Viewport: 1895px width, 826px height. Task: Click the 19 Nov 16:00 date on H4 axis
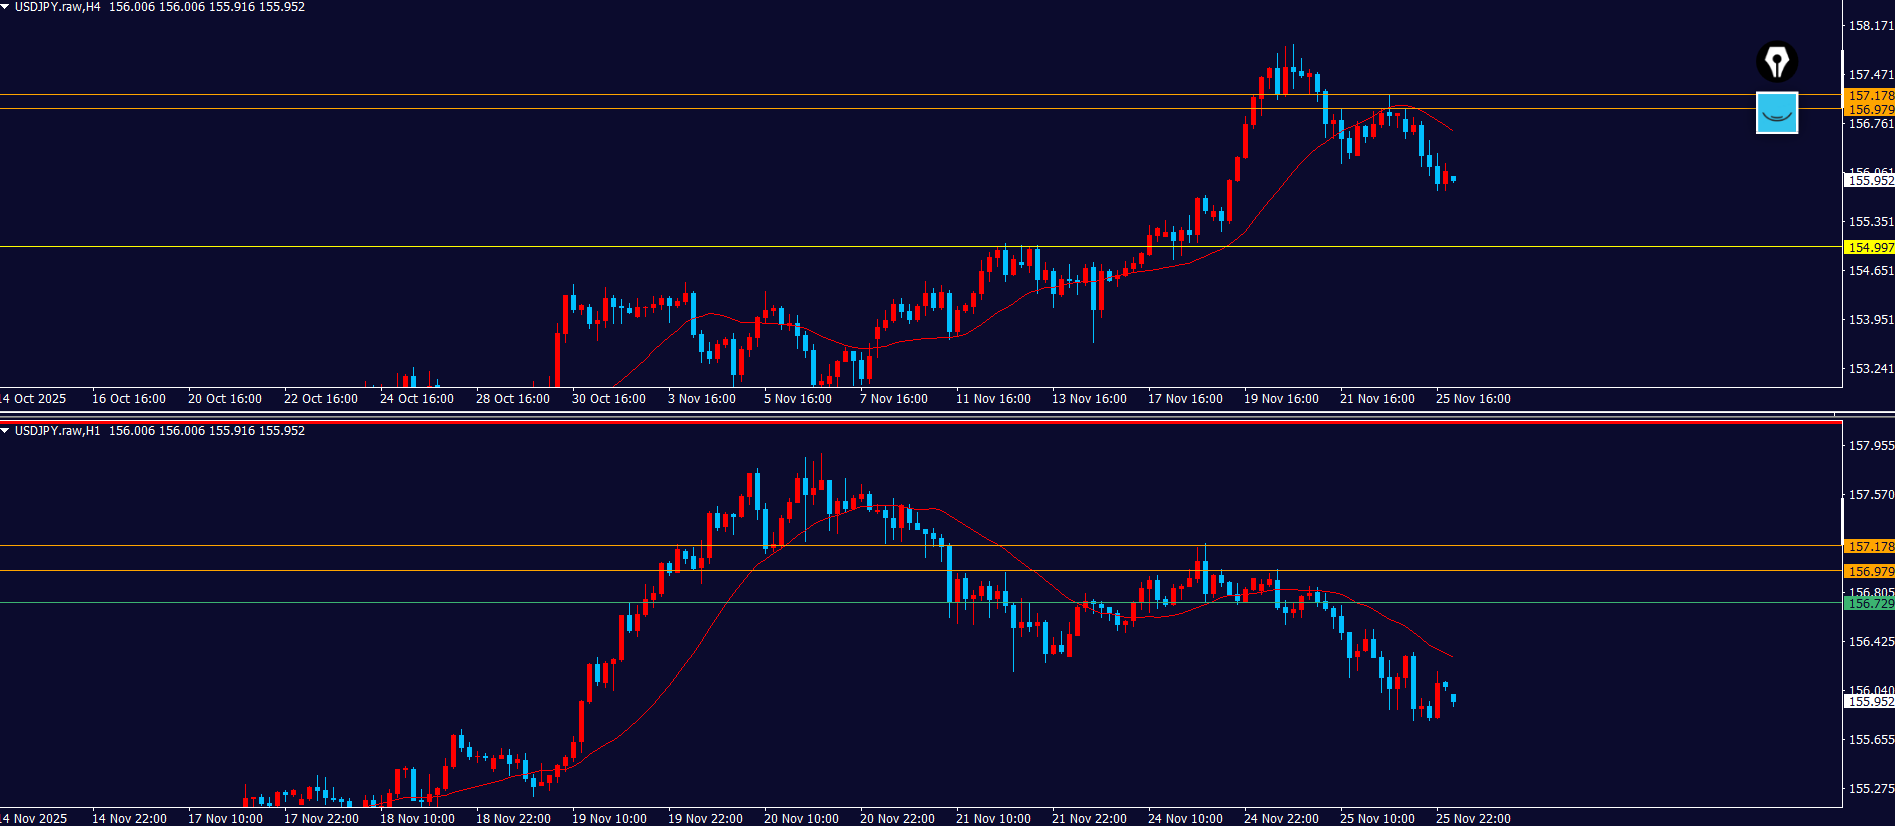1281,399
